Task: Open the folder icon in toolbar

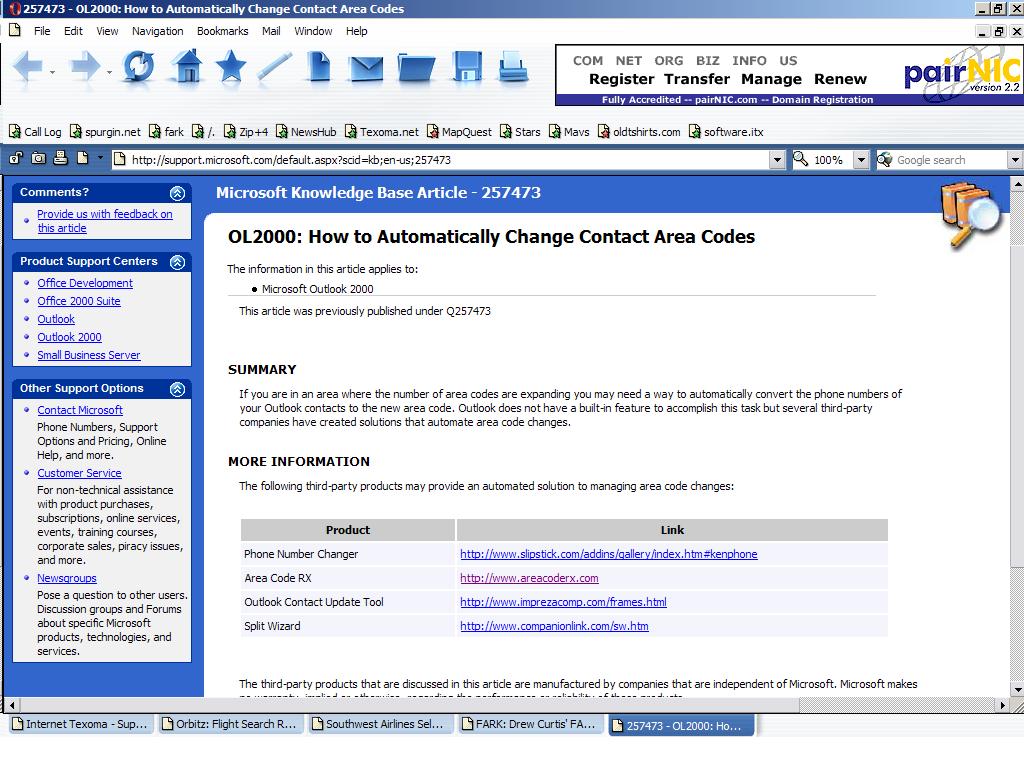Action: coord(416,68)
